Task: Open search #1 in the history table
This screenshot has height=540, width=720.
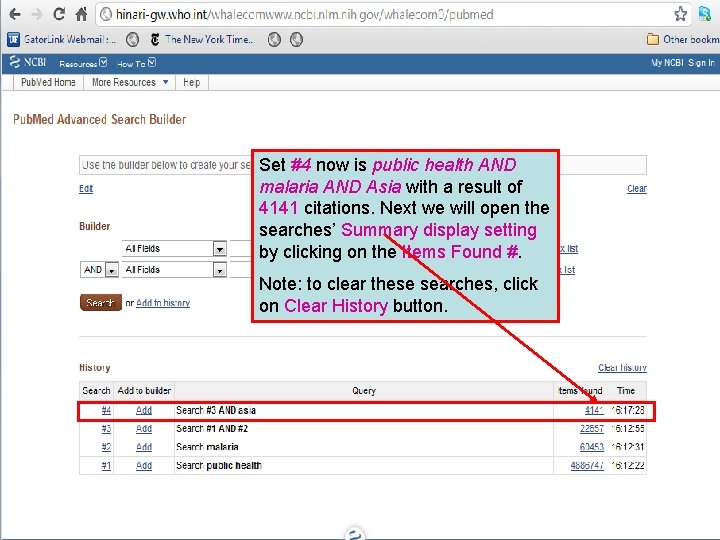Action: click(x=106, y=465)
